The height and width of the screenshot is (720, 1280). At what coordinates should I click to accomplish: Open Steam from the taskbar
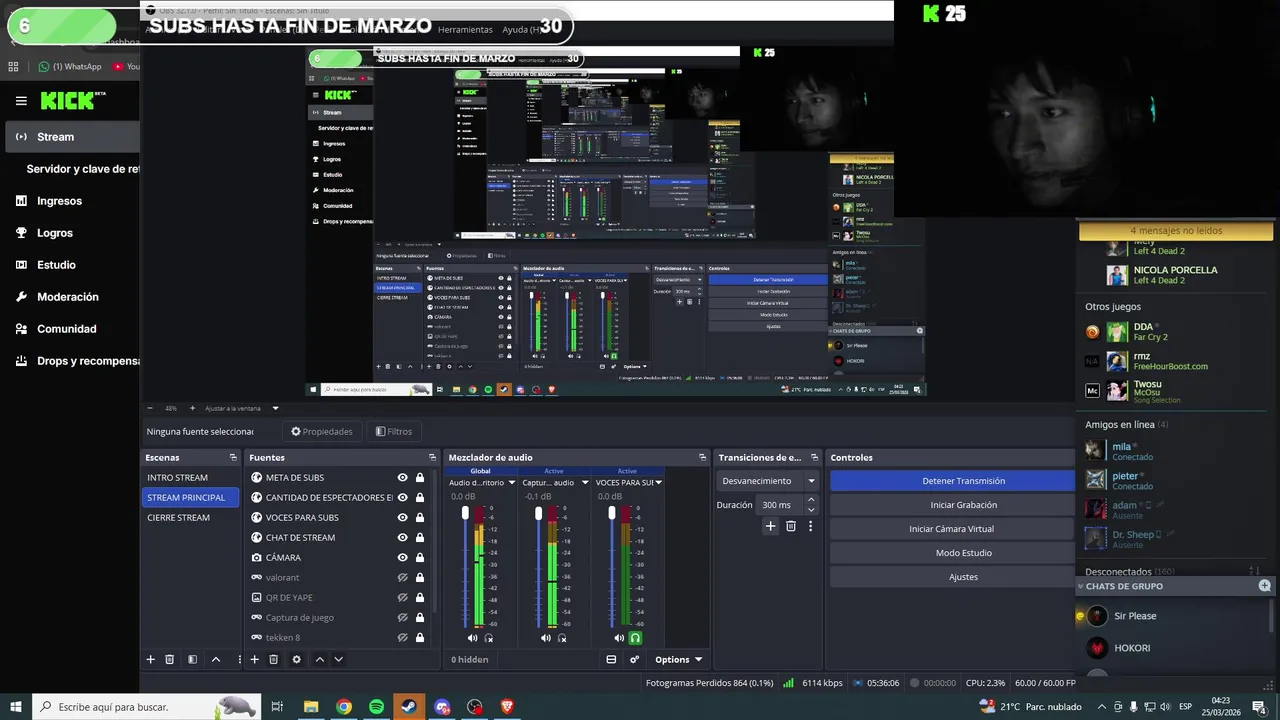[x=408, y=706]
